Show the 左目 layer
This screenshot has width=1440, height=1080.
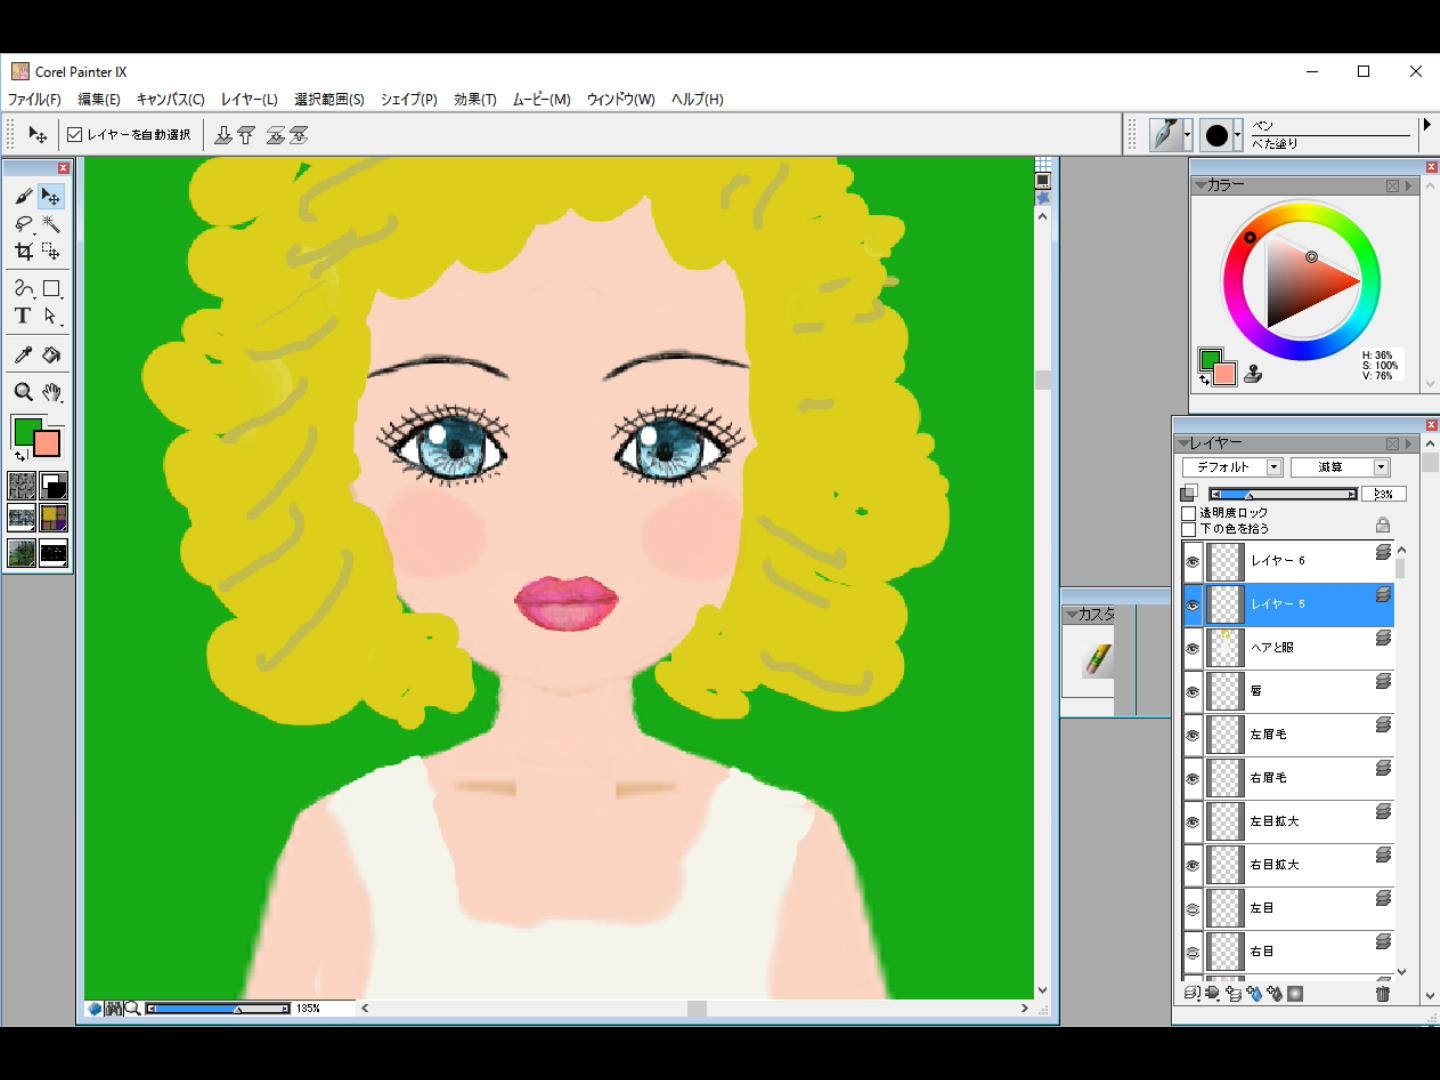(x=1192, y=909)
